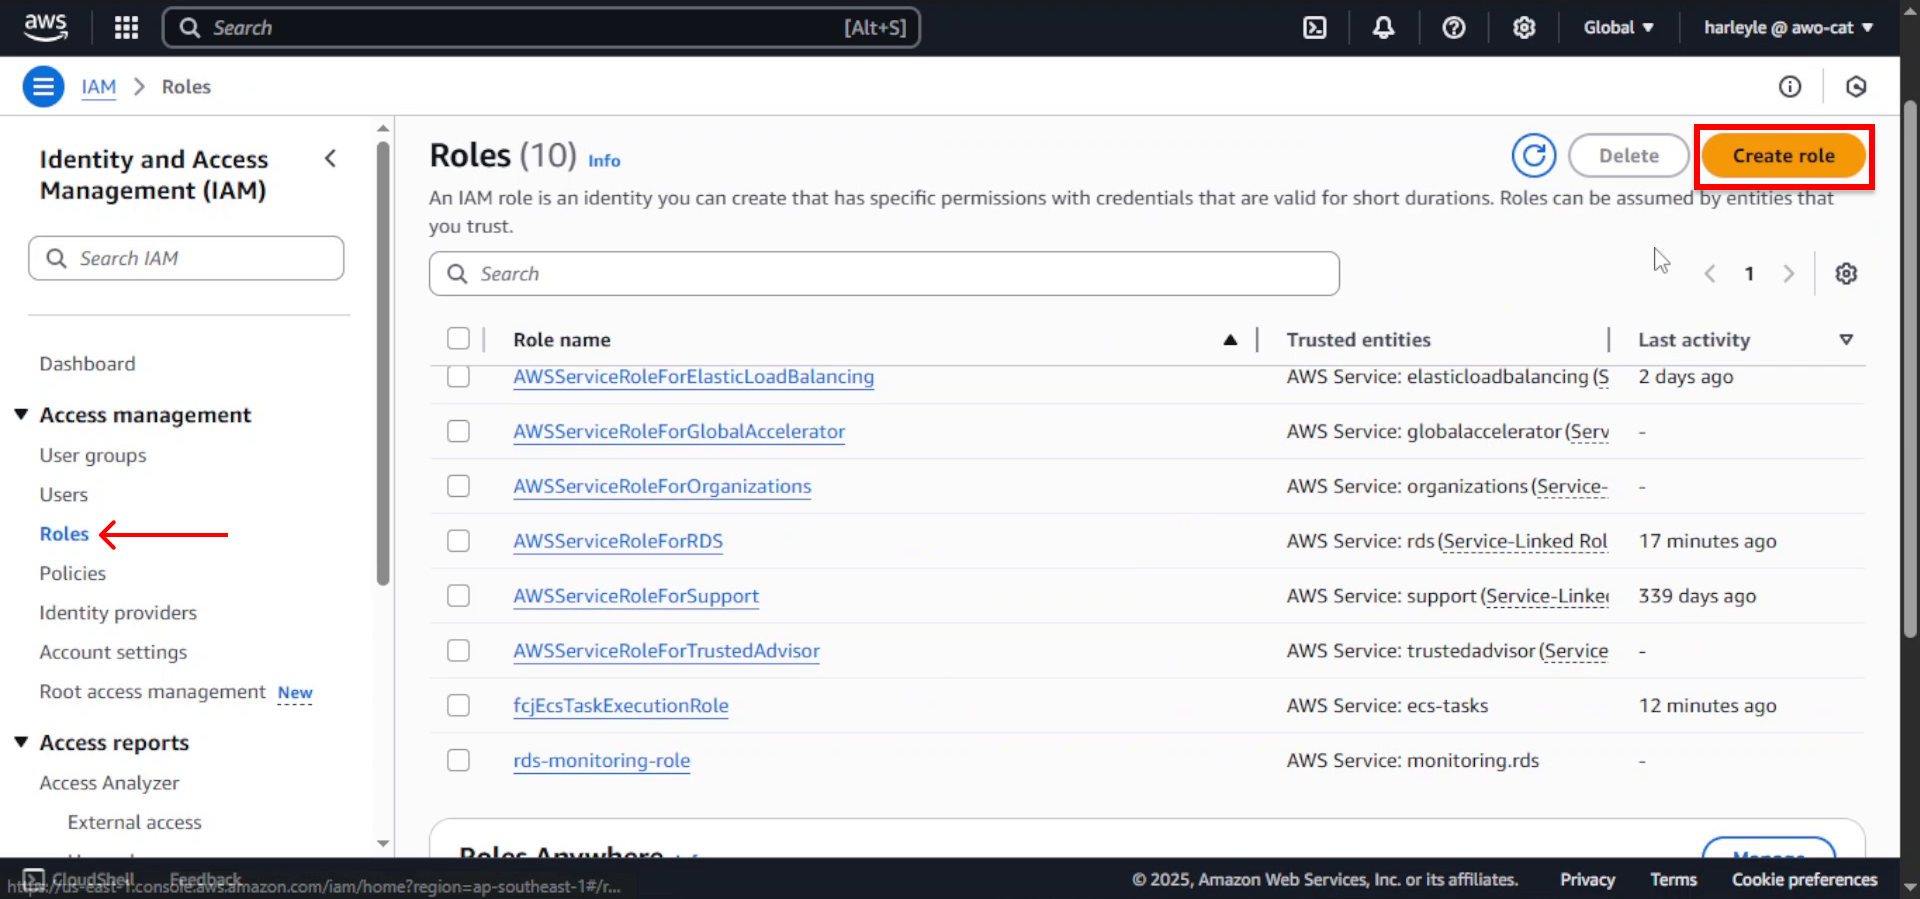Screen dimensions: 1920x899
Task: Click the sidebar vertical scrollbar
Action: click(x=383, y=363)
